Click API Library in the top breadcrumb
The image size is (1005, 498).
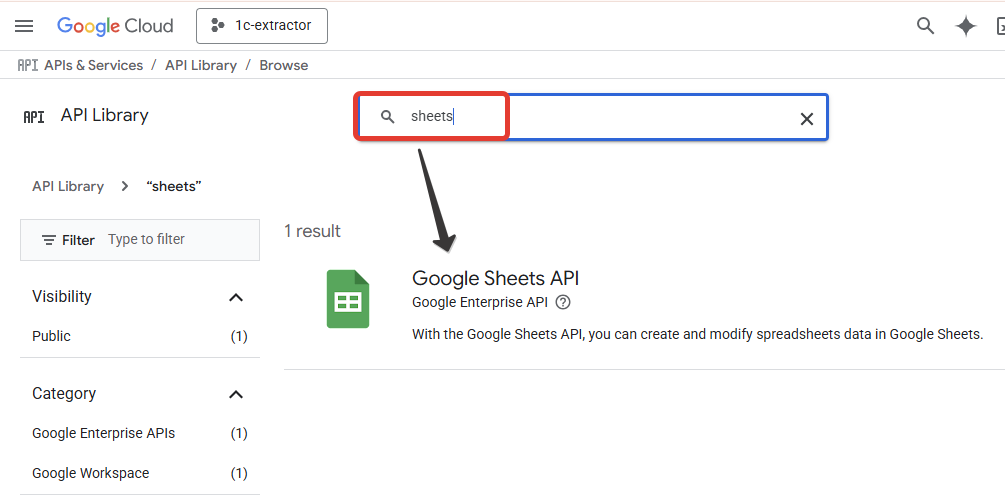(x=201, y=65)
